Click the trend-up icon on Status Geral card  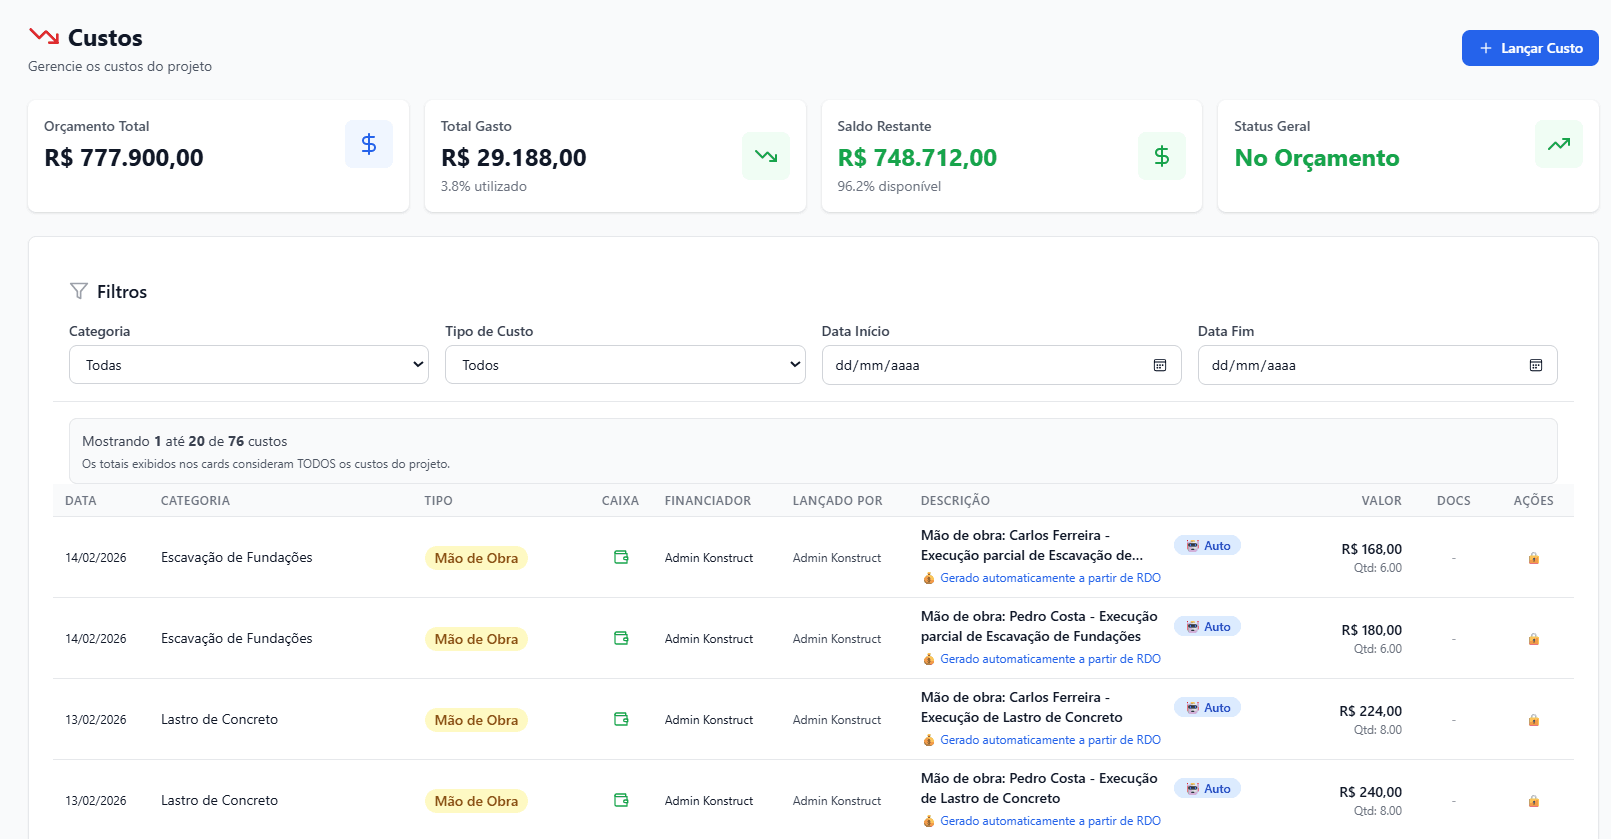(1558, 144)
